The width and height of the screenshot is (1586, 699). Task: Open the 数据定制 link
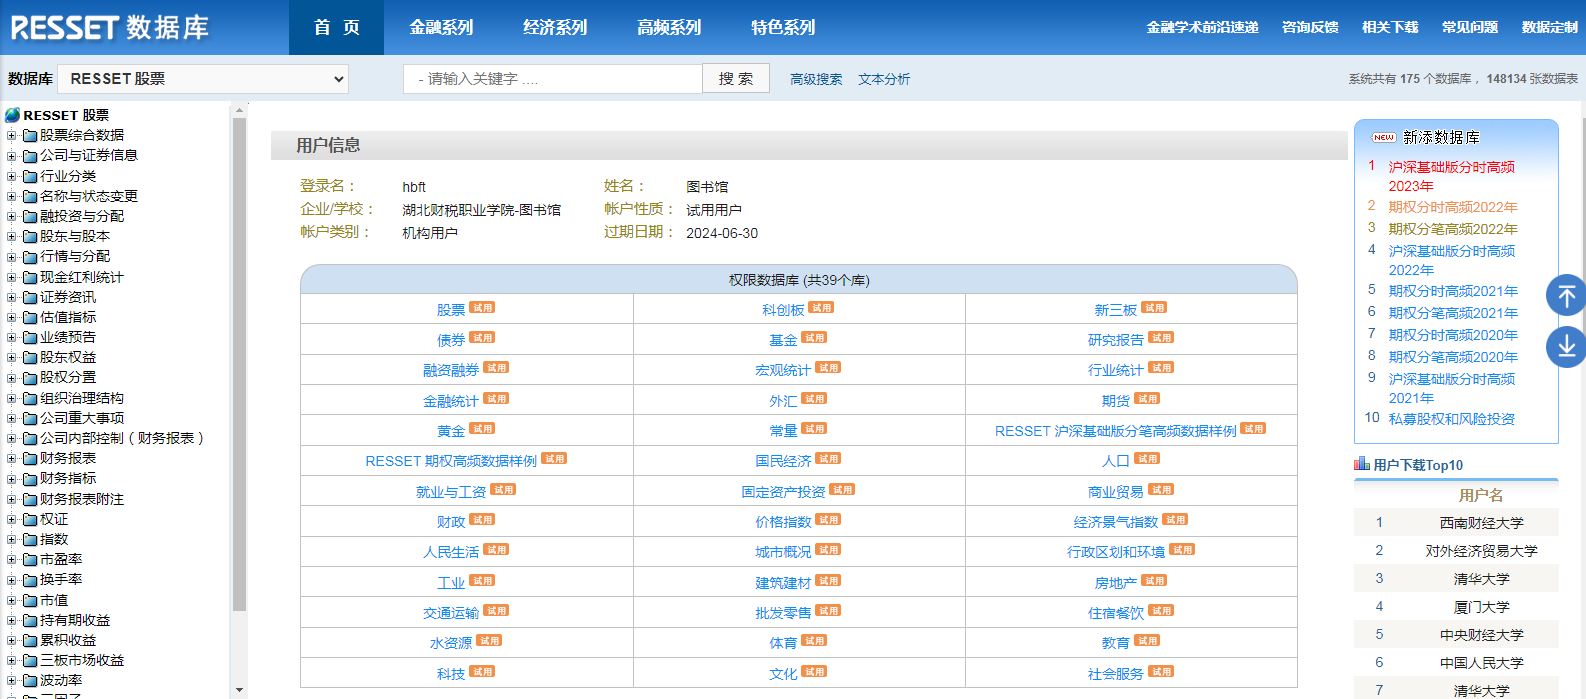[x=1550, y=27]
